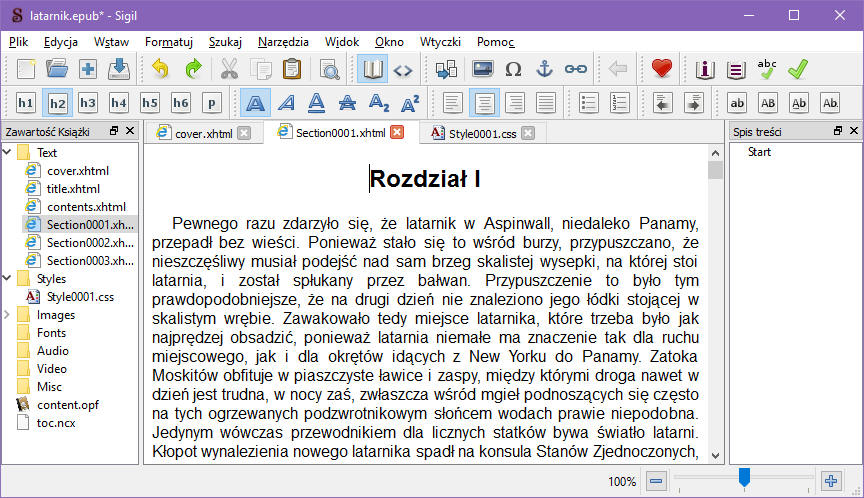The image size is (864, 498).
Task: Switch to the Style0001.css tab
Action: 474,133
